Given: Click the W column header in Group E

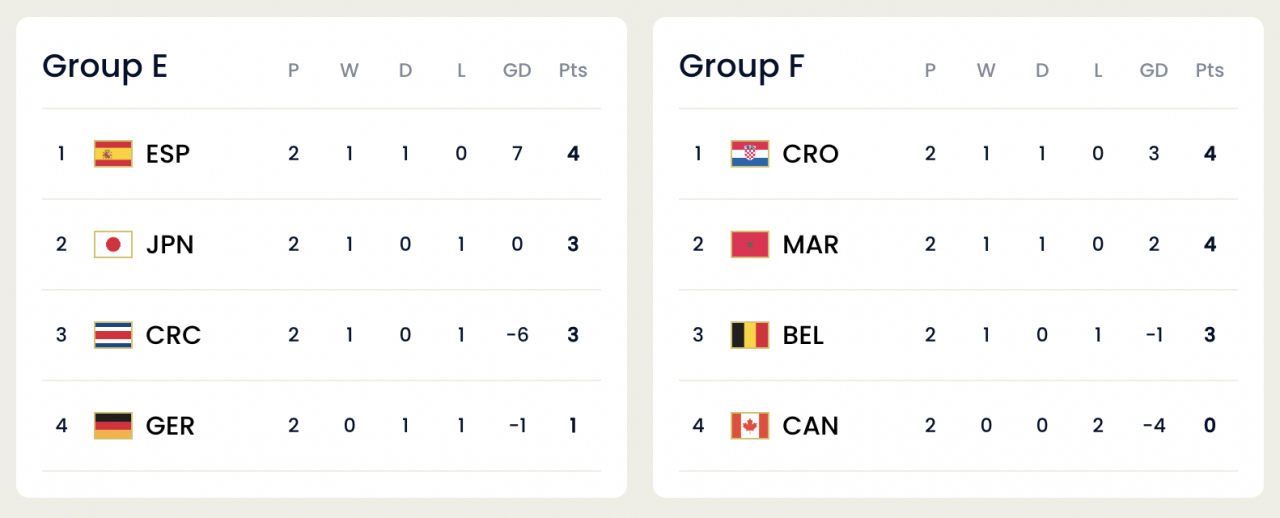Looking at the screenshot, I should pyautogui.click(x=349, y=71).
